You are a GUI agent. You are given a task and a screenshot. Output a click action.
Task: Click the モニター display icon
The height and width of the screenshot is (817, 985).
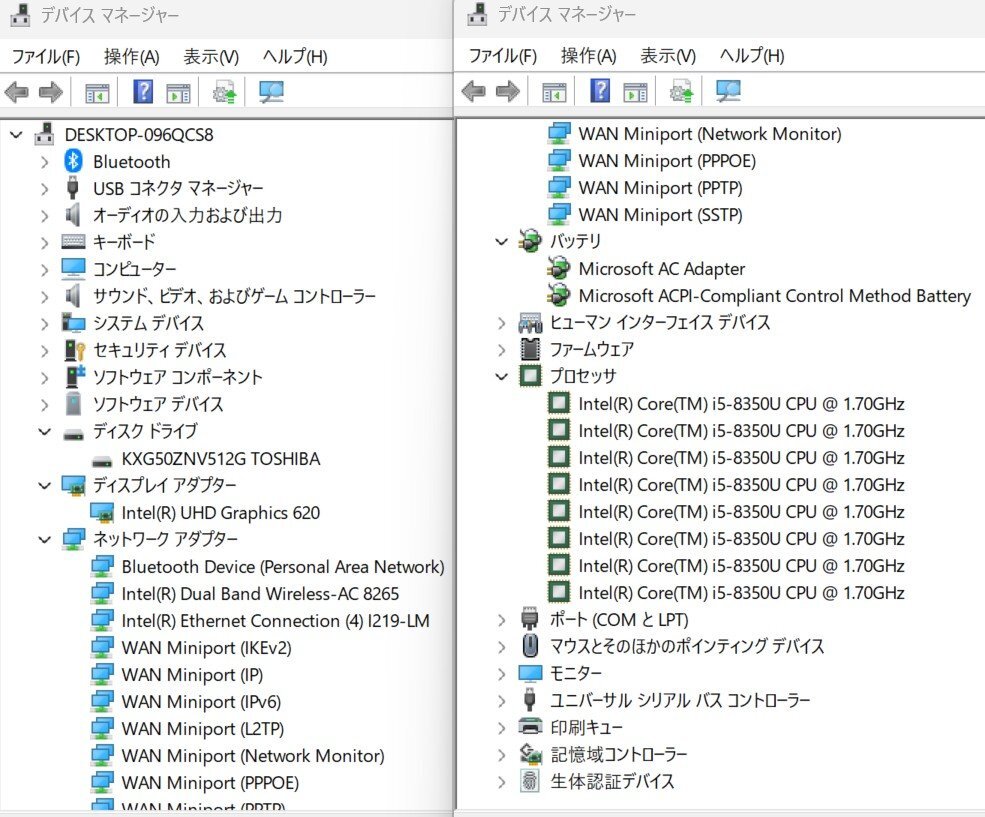530,673
